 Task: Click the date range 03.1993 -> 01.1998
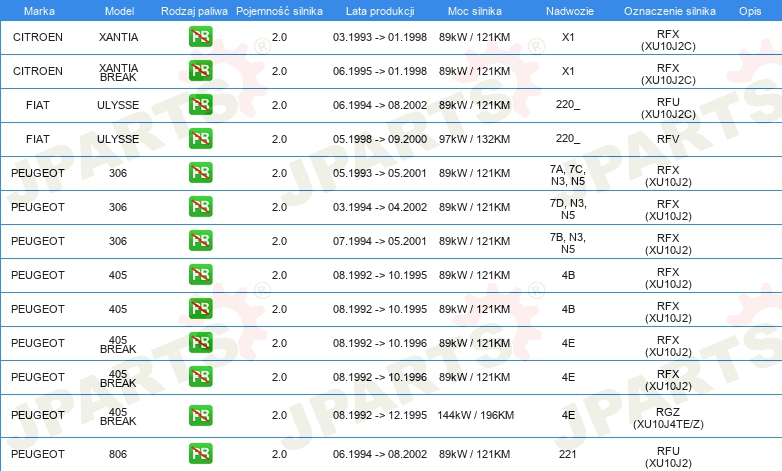click(x=380, y=37)
